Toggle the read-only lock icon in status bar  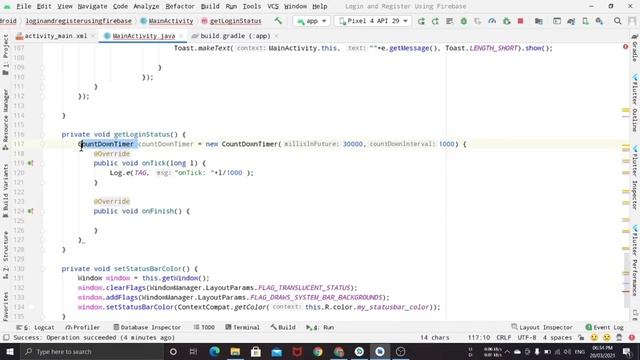point(581,338)
